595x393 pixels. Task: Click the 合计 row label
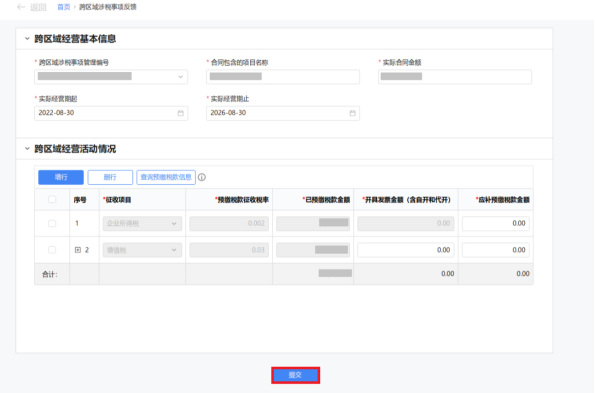(50, 274)
